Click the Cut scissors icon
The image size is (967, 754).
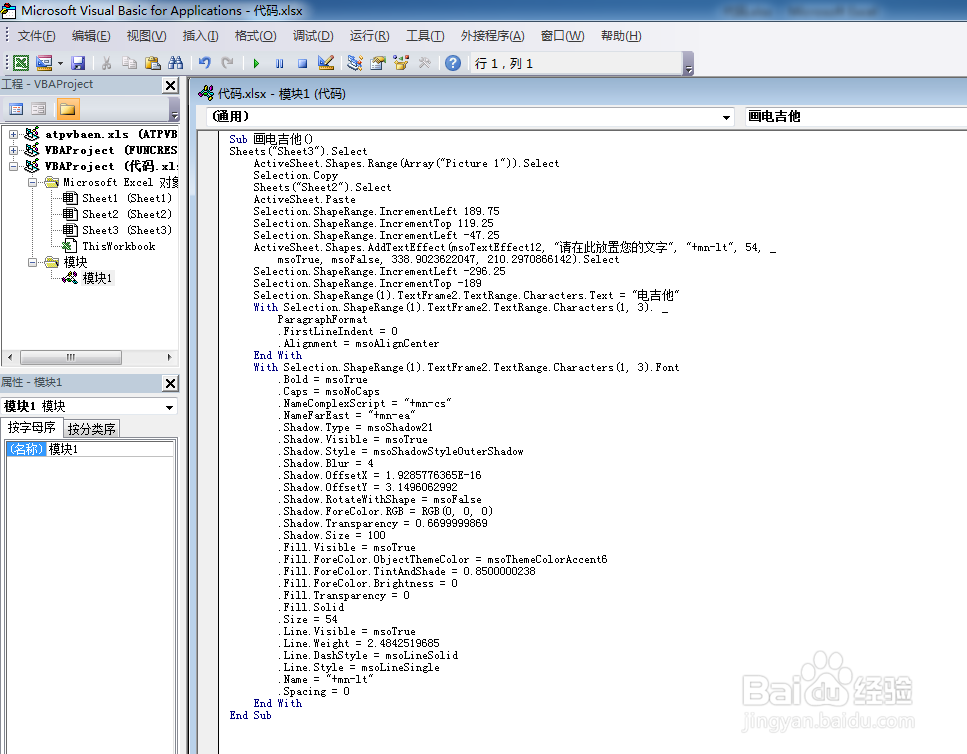[107, 63]
